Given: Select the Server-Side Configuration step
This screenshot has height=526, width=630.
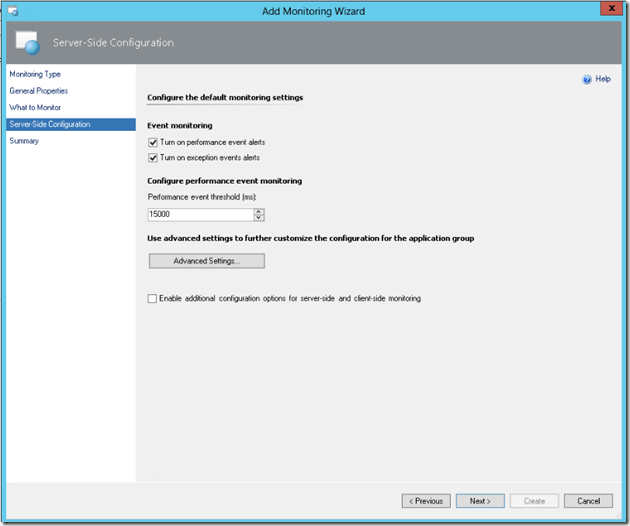Looking at the screenshot, I should [x=50, y=124].
